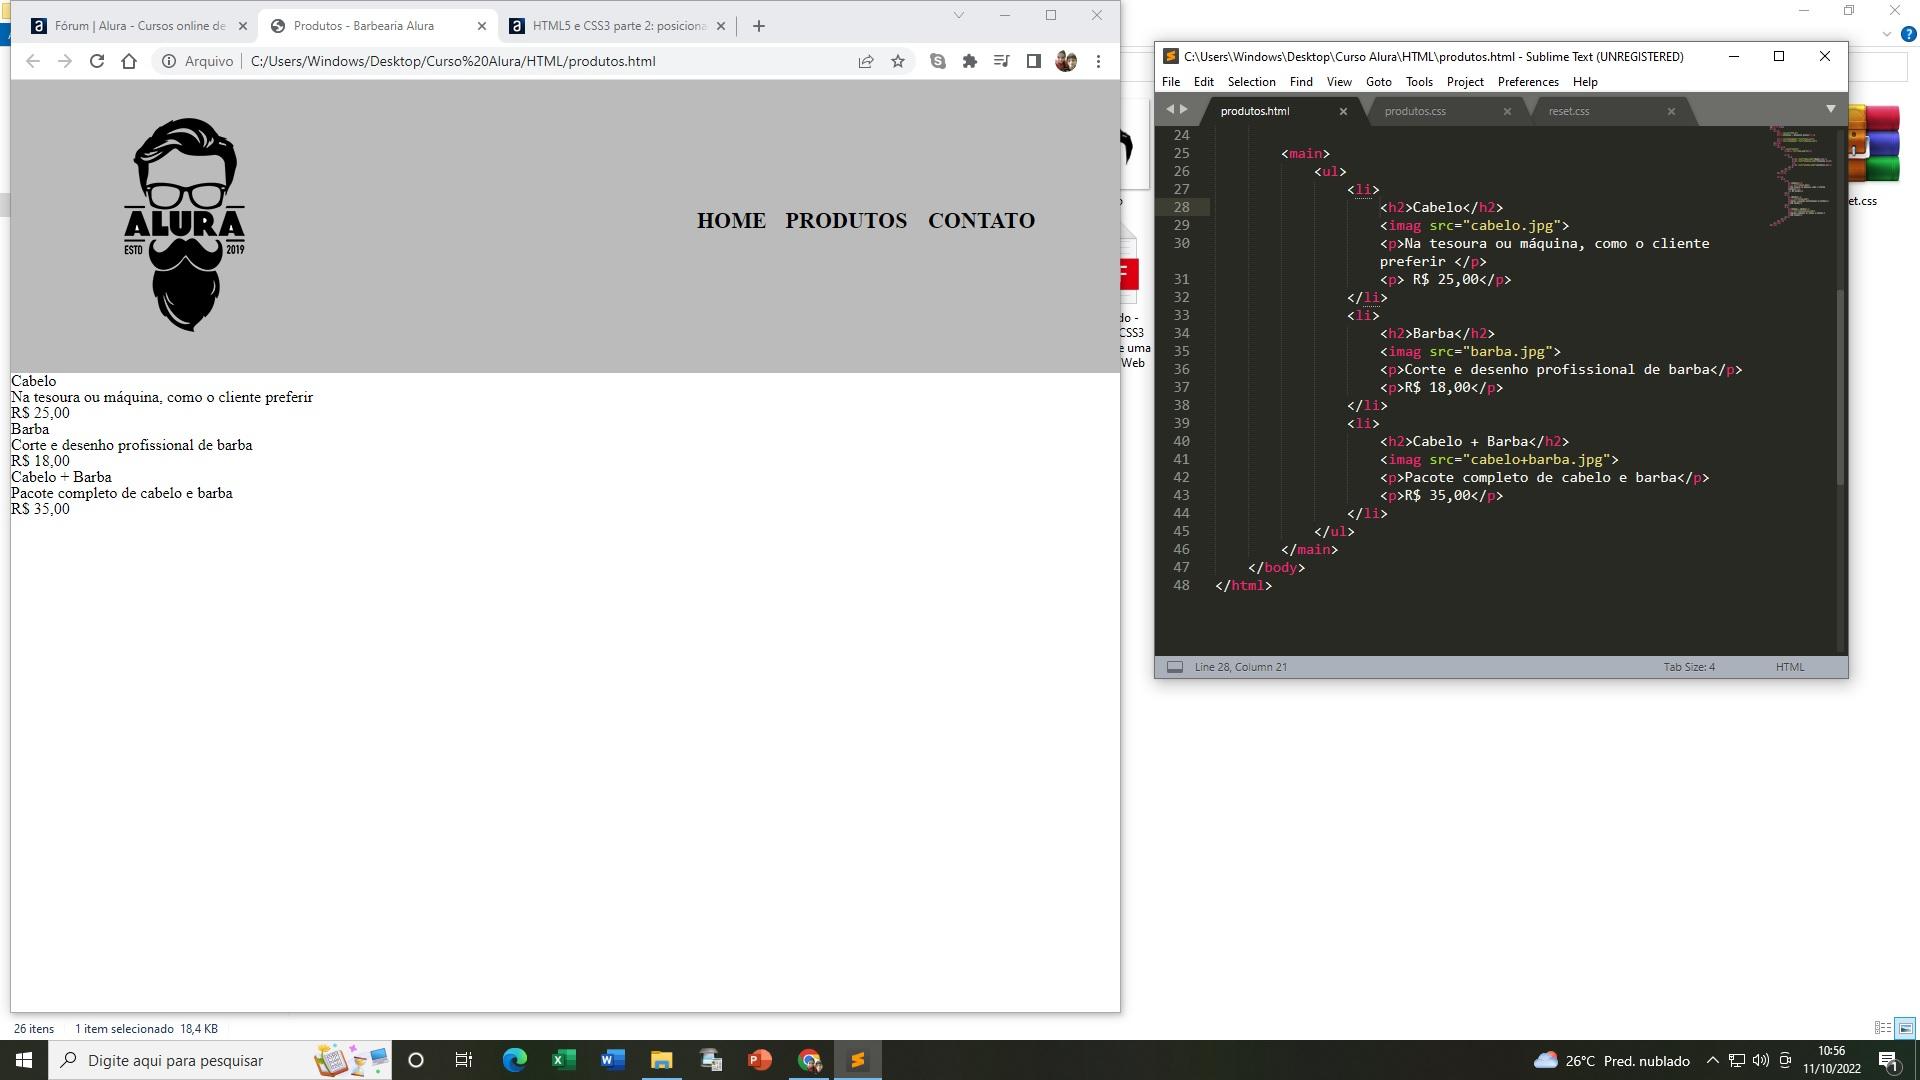Screen dimensions: 1920x1080
Task: Open Sublime tab list dropdown arrow
Action: point(1831,109)
